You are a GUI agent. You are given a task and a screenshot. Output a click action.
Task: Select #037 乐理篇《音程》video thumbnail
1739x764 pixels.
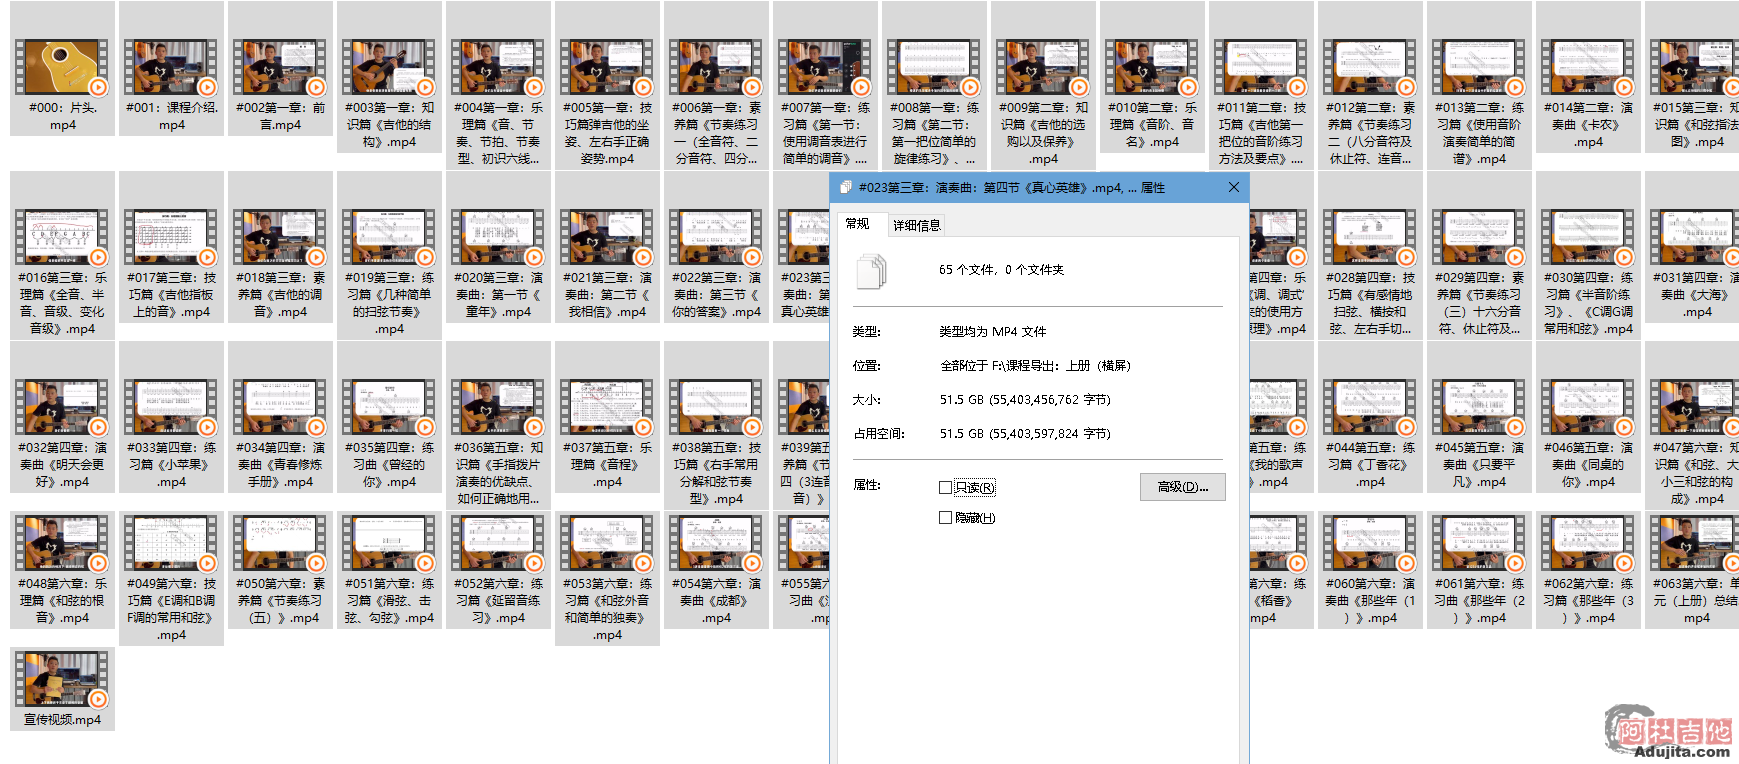[607, 407]
